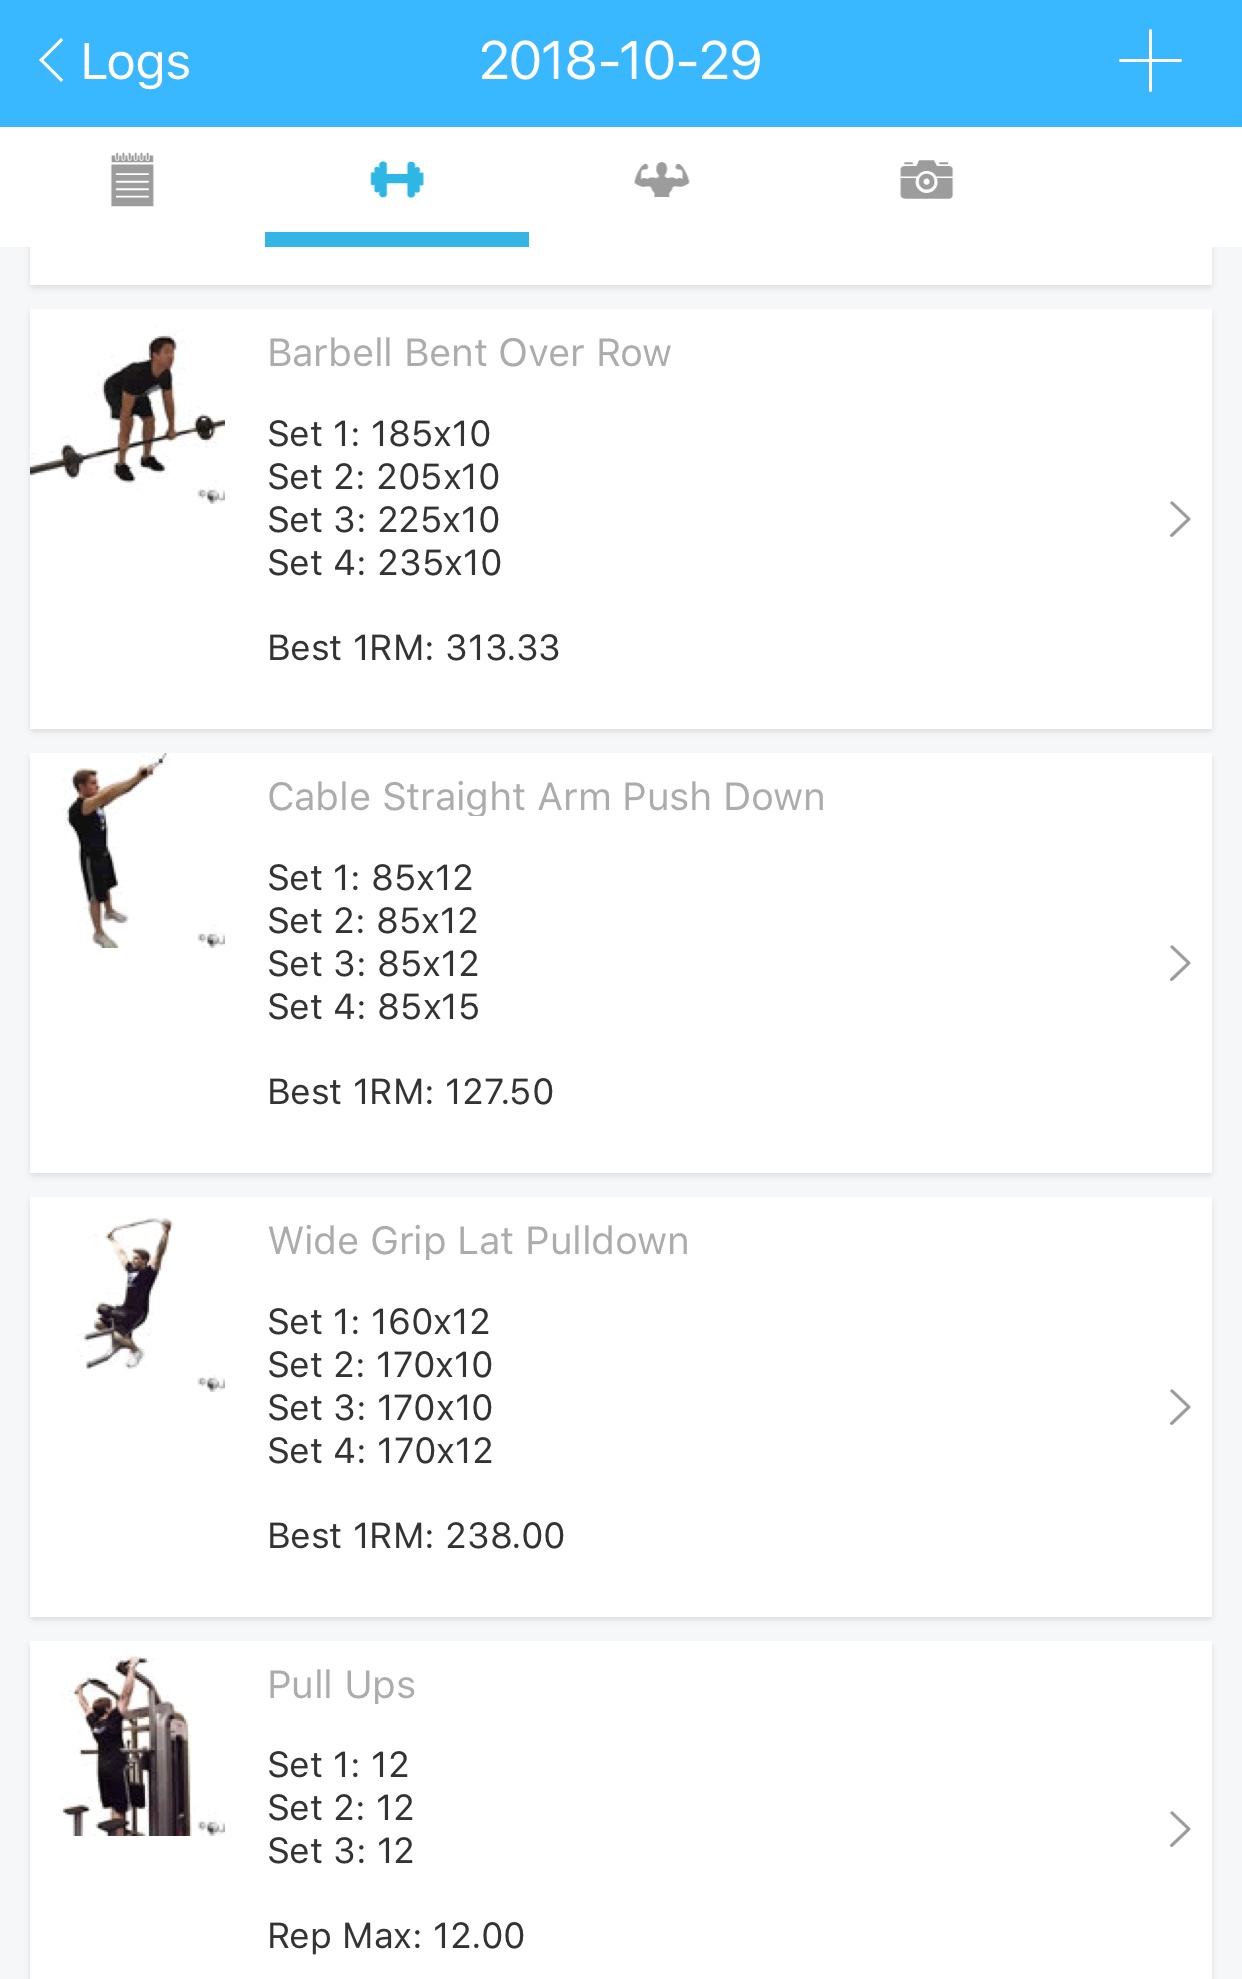
Task: Open the Barbell Bent Over Row title
Action: coord(469,353)
